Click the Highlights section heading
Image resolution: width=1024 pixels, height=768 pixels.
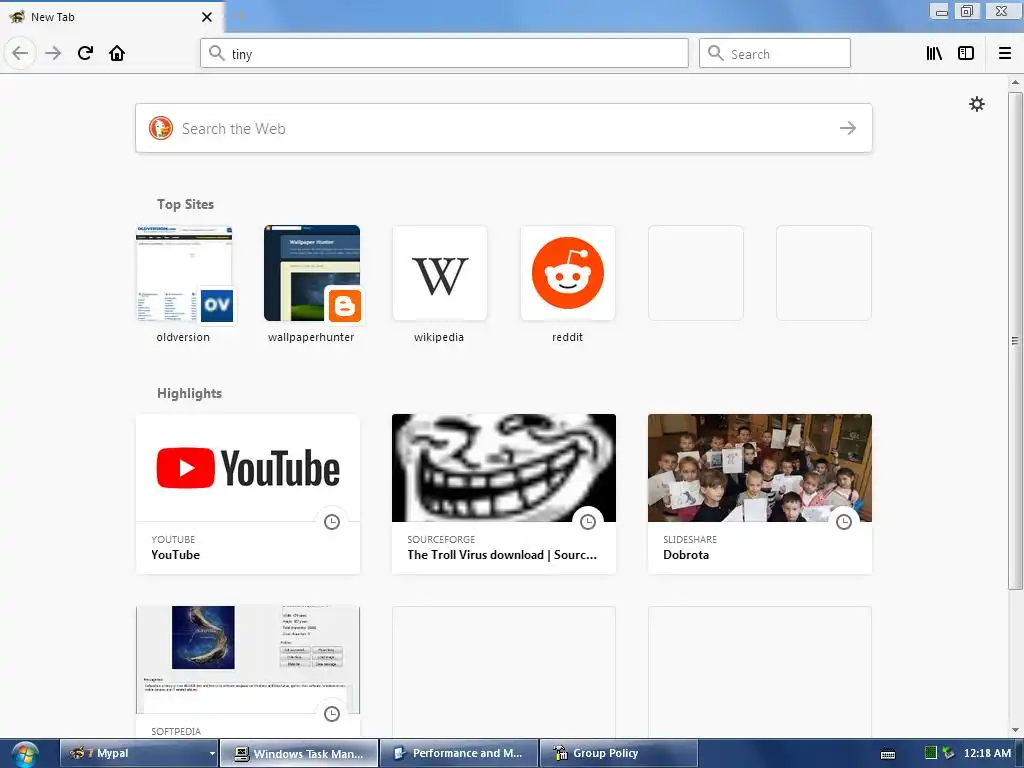click(x=189, y=393)
